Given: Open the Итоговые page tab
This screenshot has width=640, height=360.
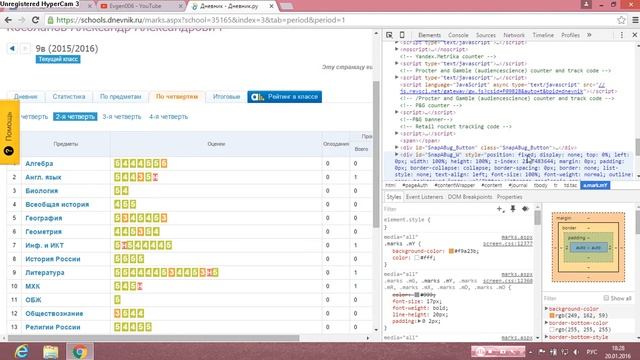Looking at the screenshot, I should click(226, 97).
